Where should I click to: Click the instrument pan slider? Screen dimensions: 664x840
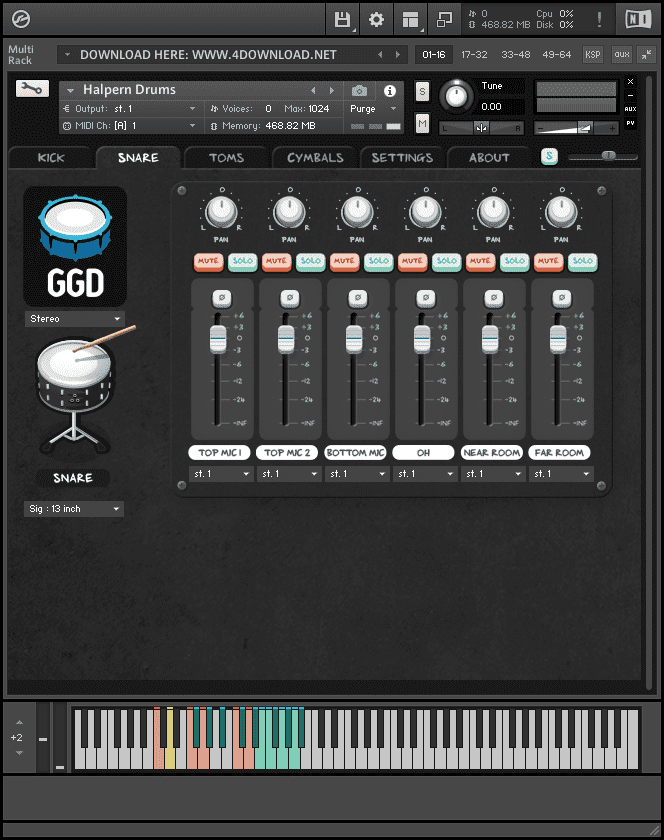tap(481, 128)
